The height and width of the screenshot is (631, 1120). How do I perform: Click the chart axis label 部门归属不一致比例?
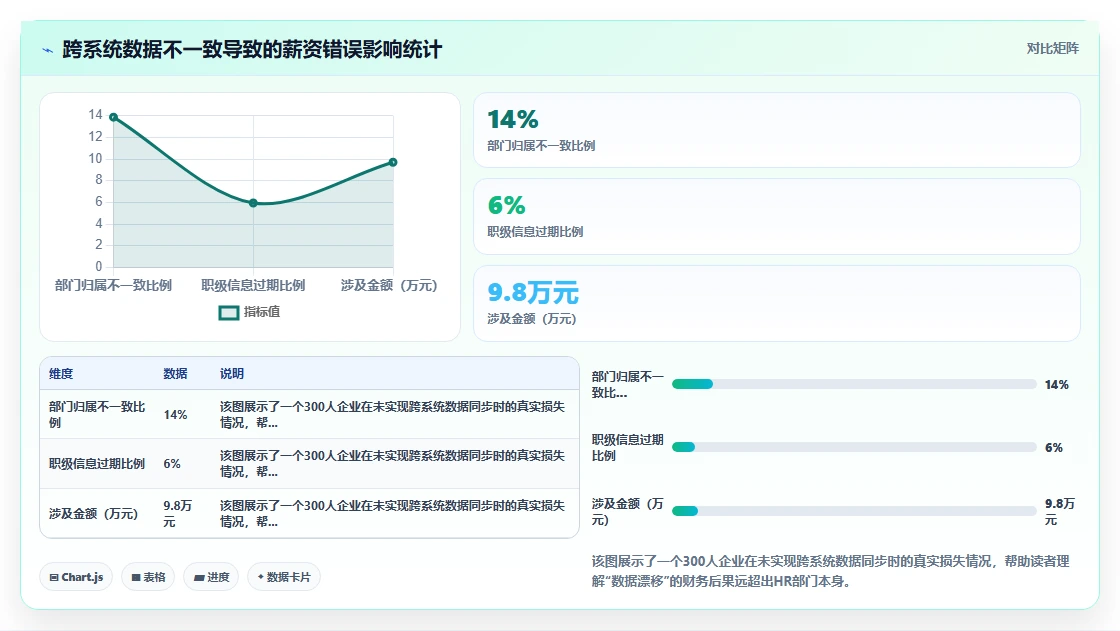(x=113, y=286)
